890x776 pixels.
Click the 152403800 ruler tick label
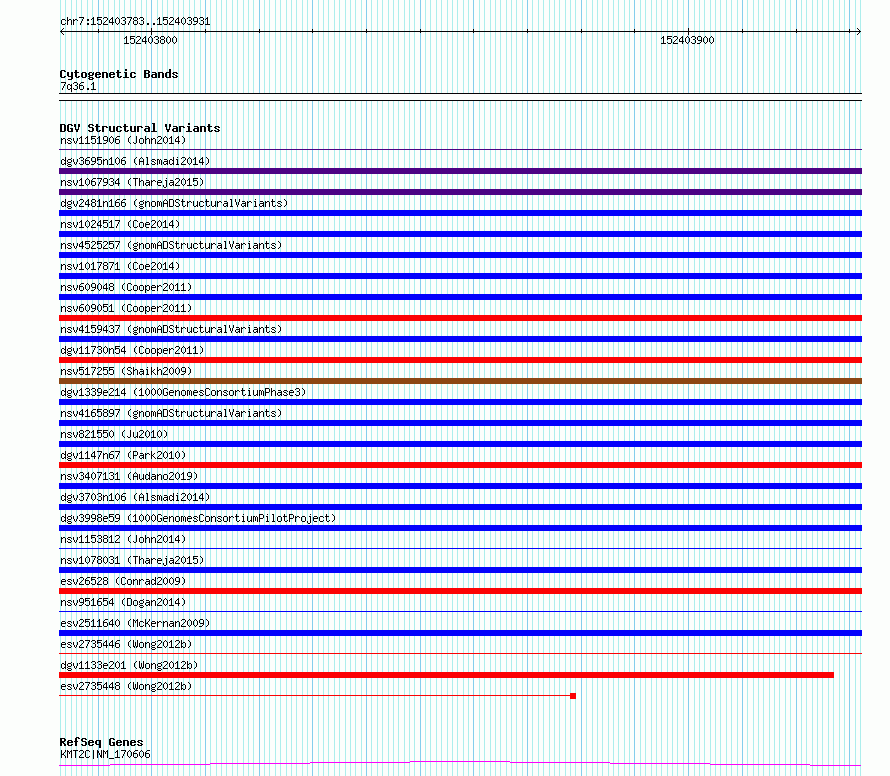point(150,40)
